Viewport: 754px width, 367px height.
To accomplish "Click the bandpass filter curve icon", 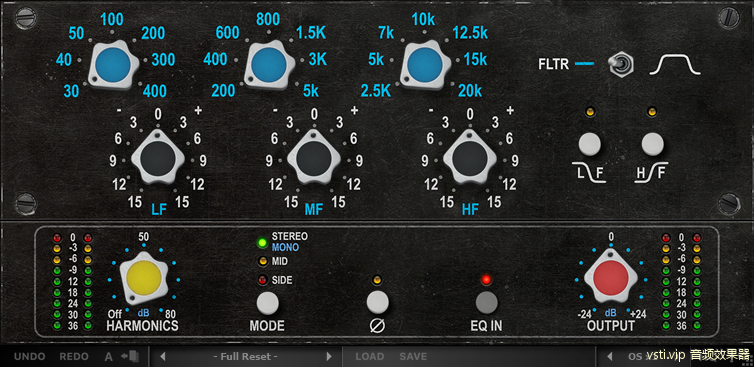I will (675, 64).
